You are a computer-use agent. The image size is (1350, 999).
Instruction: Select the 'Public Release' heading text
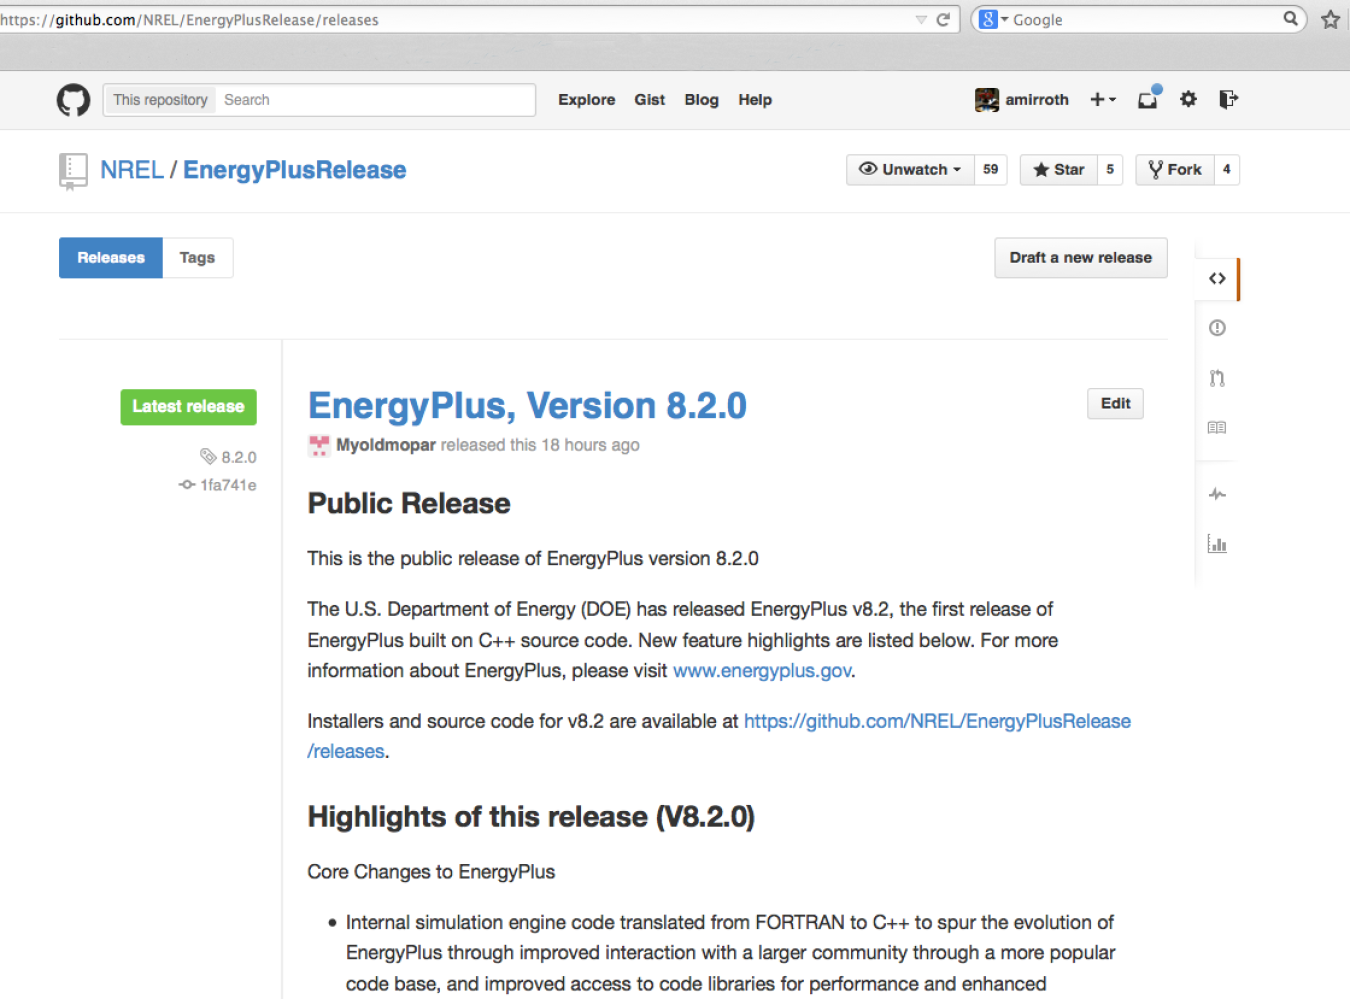[x=409, y=504]
